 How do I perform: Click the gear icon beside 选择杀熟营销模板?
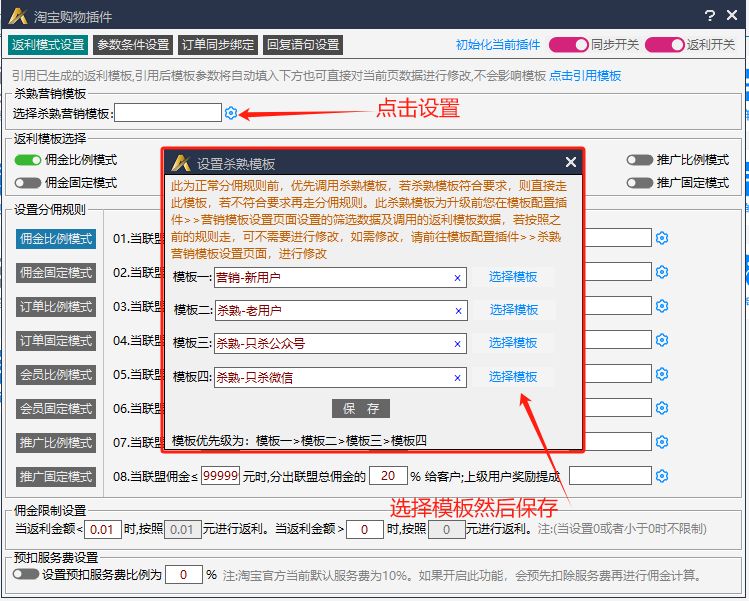click(231, 113)
